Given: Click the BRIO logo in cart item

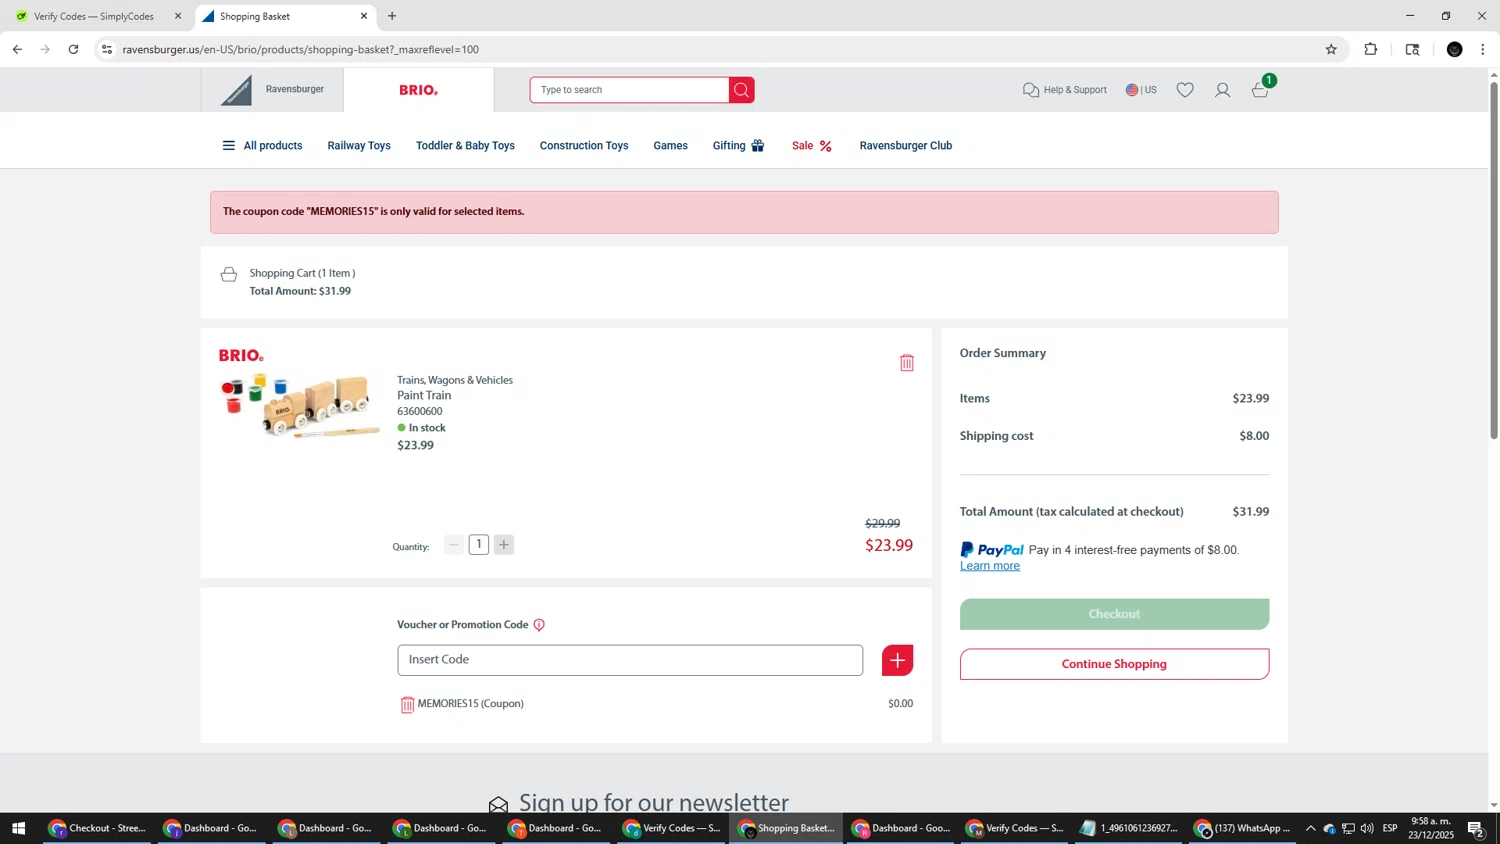Looking at the screenshot, I should tap(241, 355).
